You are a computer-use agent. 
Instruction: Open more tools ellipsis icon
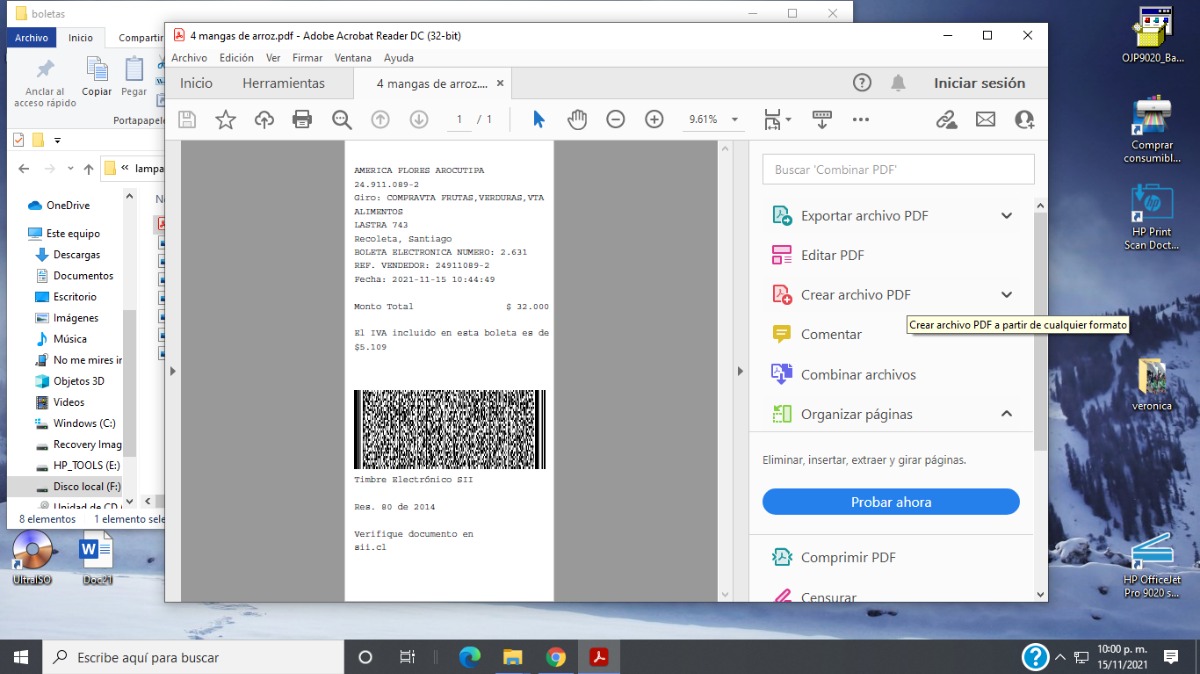tap(861, 120)
